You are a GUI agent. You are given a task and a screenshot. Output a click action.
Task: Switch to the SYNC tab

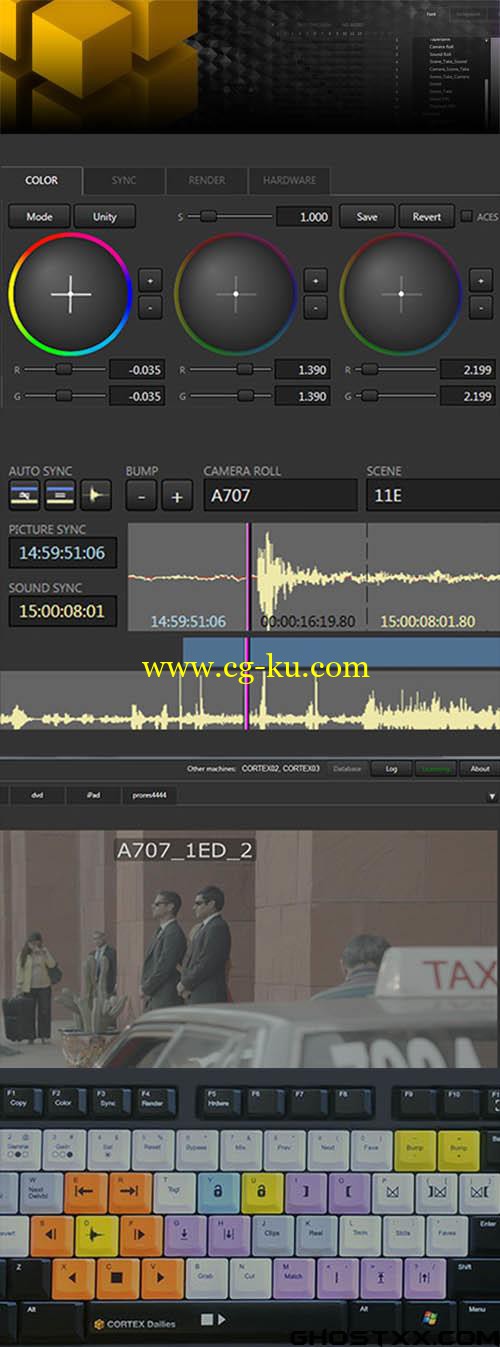[x=124, y=181]
